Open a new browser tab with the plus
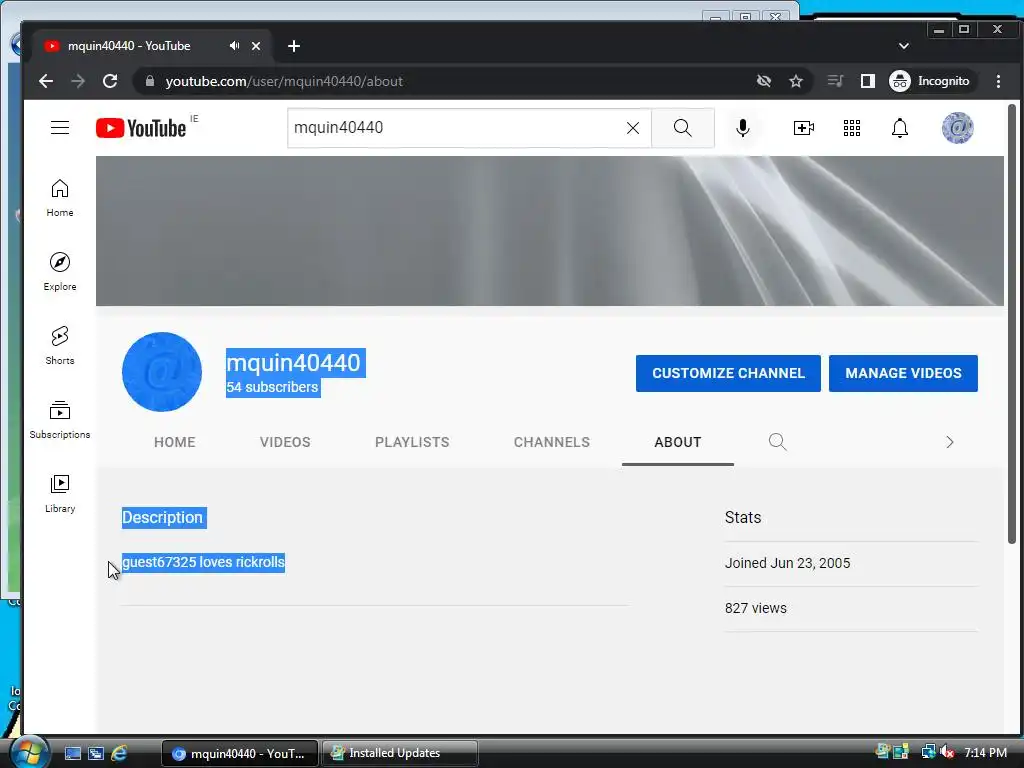Screen dimensions: 1024x768 (294, 46)
